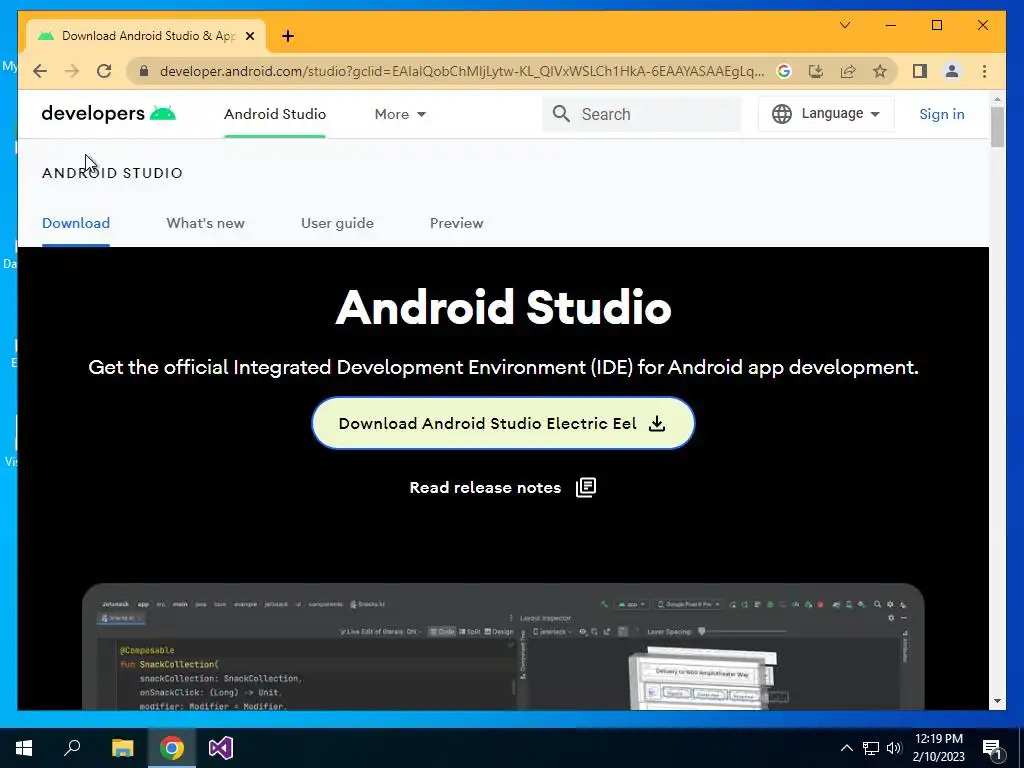Viewport: 1024px width, 768px height.
Task: Open the Preview tab
Action: pyautogui.click(x=456, y=223)
